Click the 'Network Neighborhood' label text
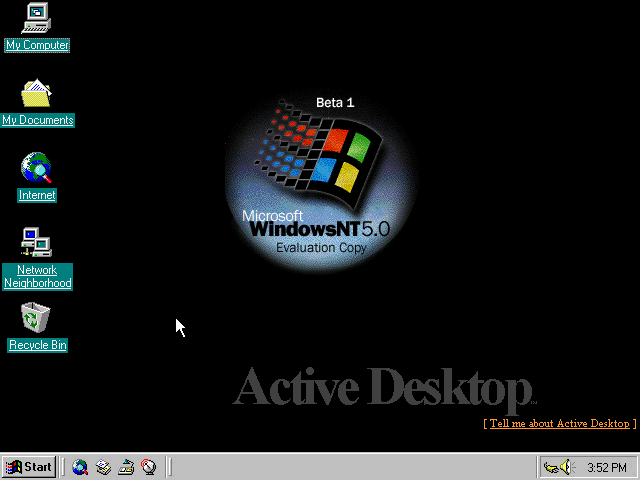The height and width of the screenshot is (480, 640). [x=38, y=276]
